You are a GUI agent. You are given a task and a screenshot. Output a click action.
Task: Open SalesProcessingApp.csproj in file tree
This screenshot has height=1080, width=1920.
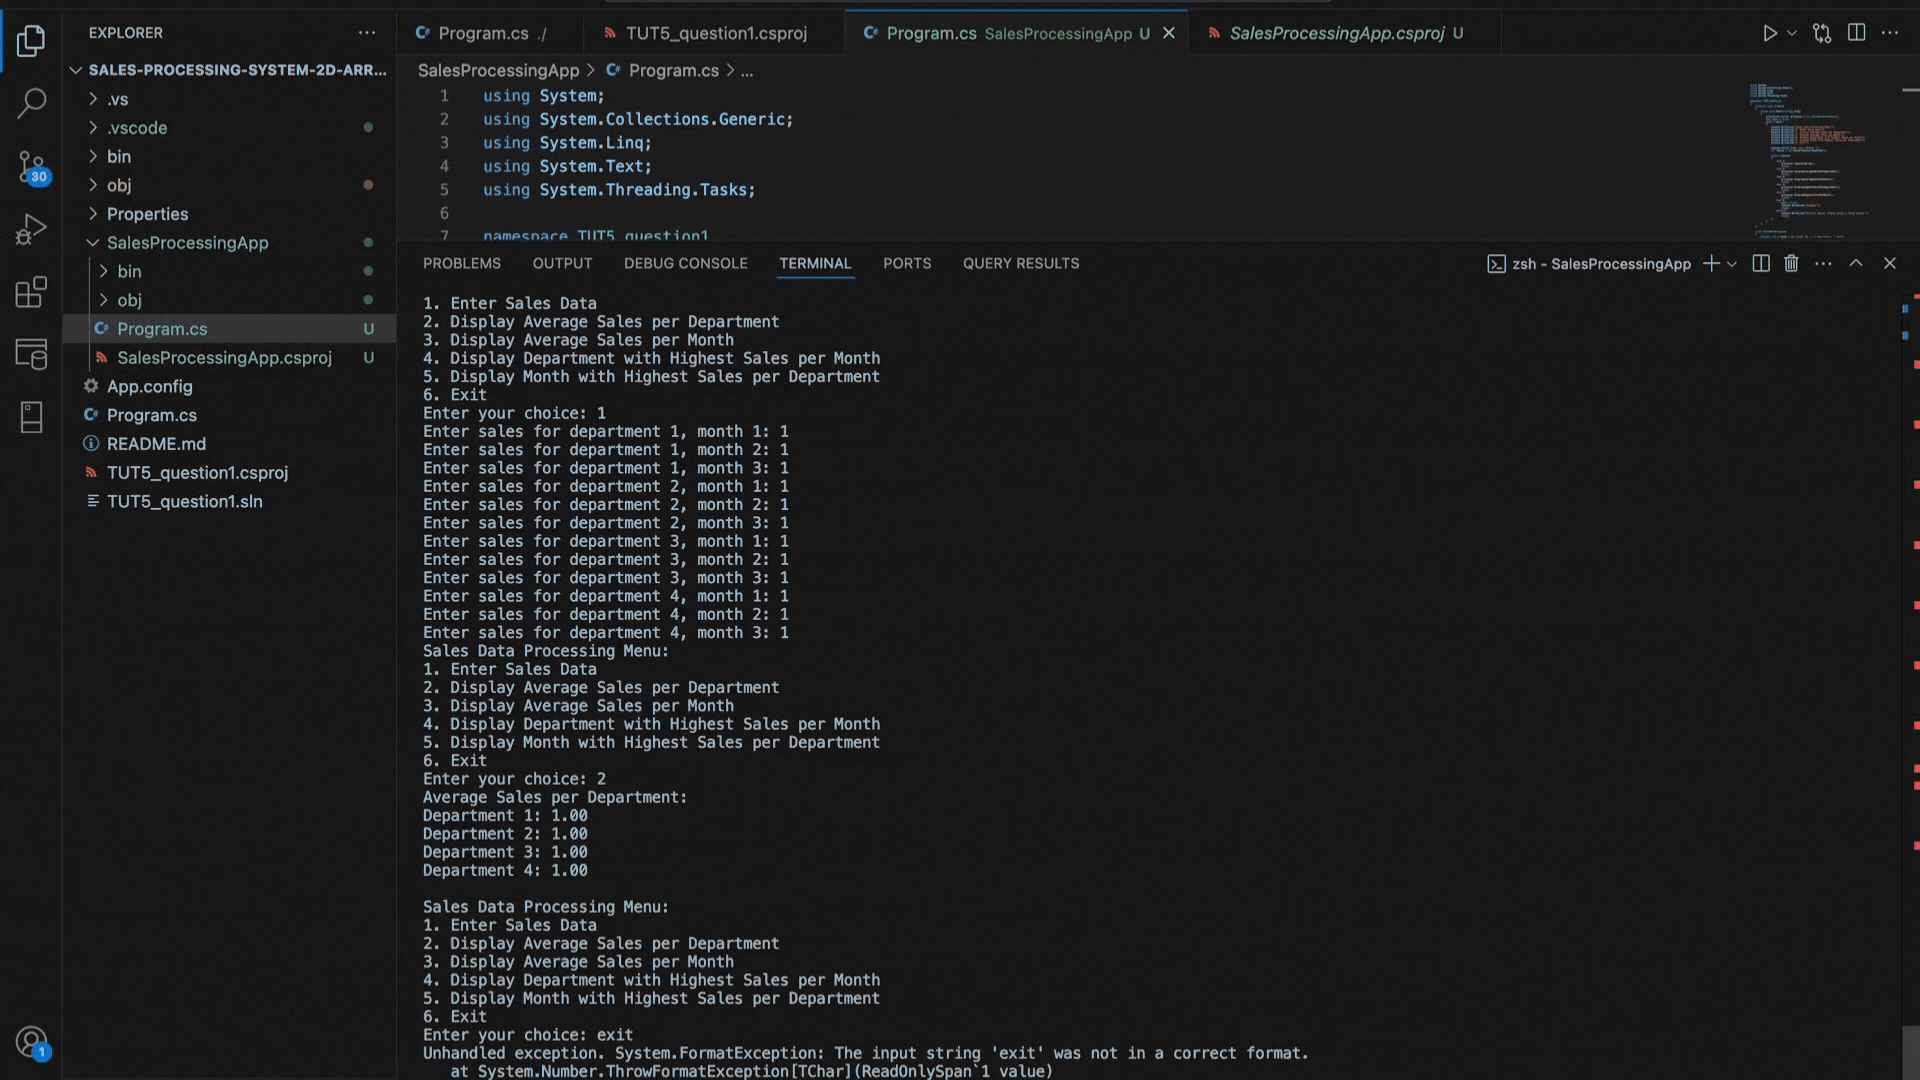pyautogui.click(x=229, y=358)
